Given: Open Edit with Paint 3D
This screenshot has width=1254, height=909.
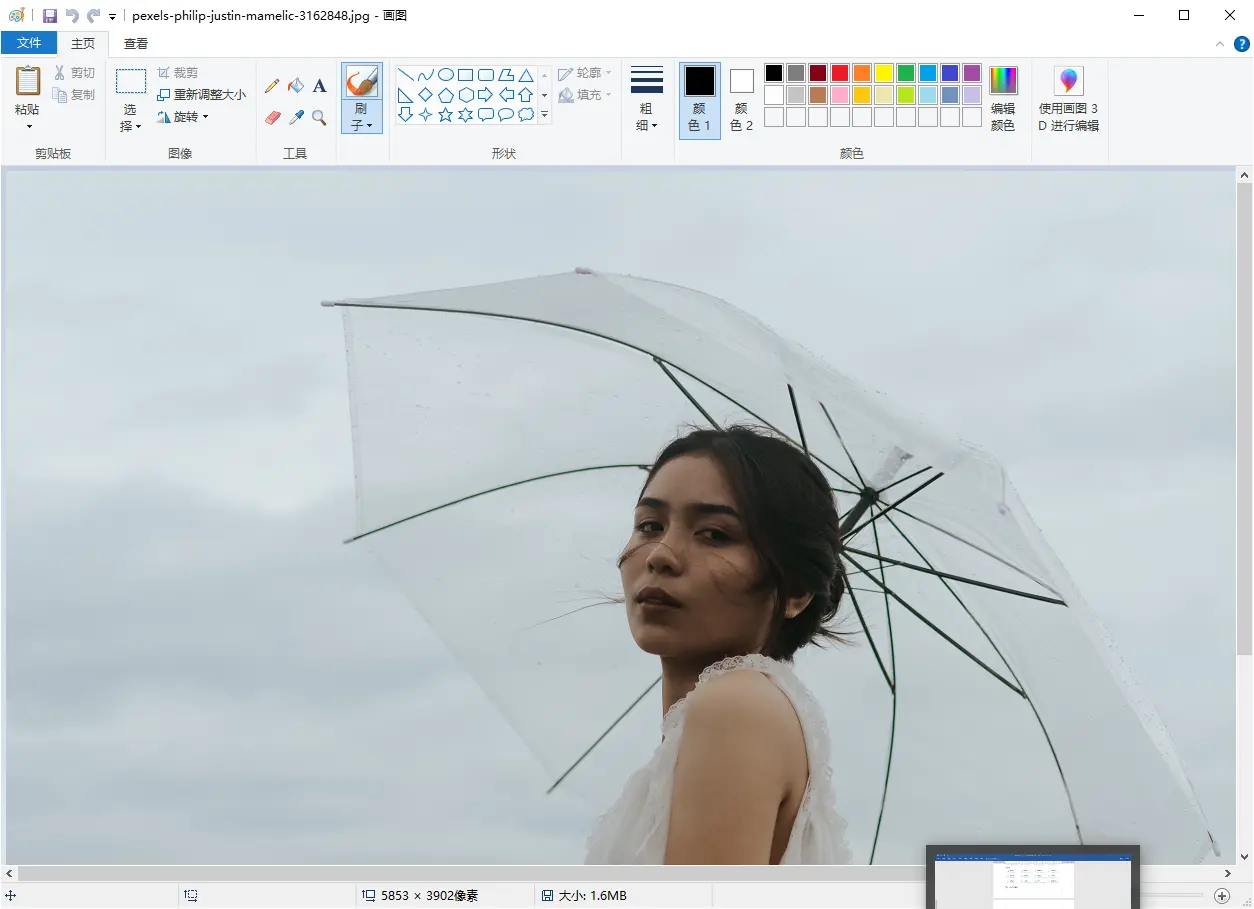Looking at the screenshot, I should (x=1068, y=98).
